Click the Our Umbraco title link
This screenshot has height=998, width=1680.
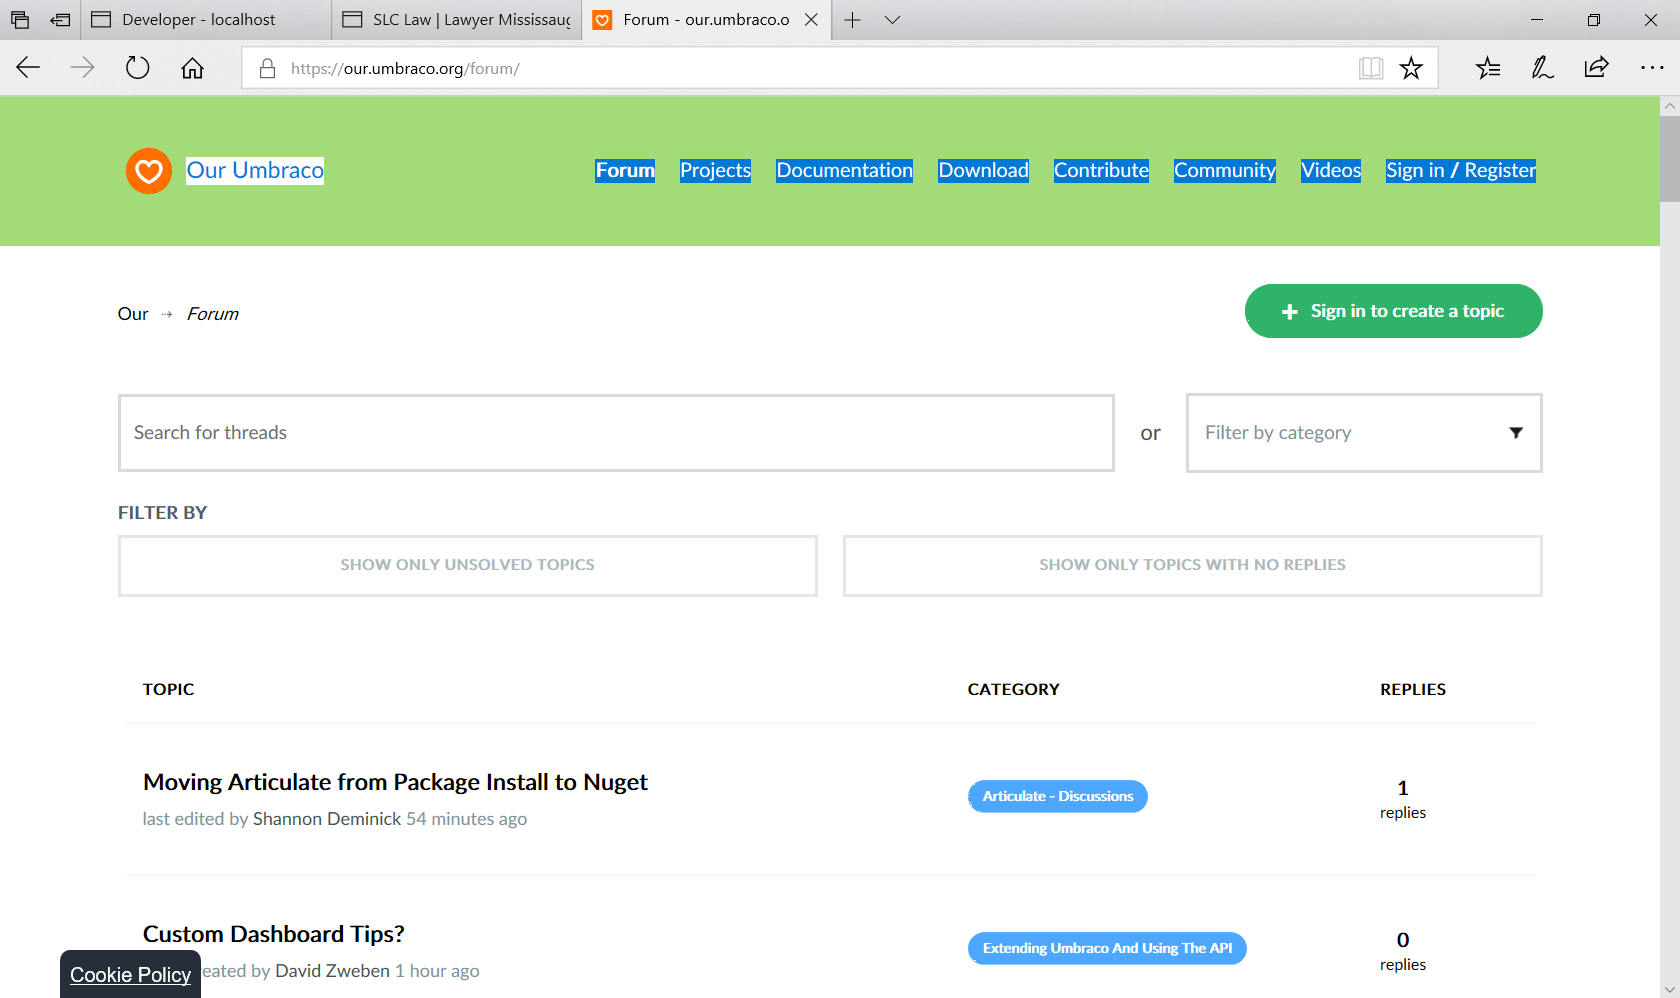[255, 171]
